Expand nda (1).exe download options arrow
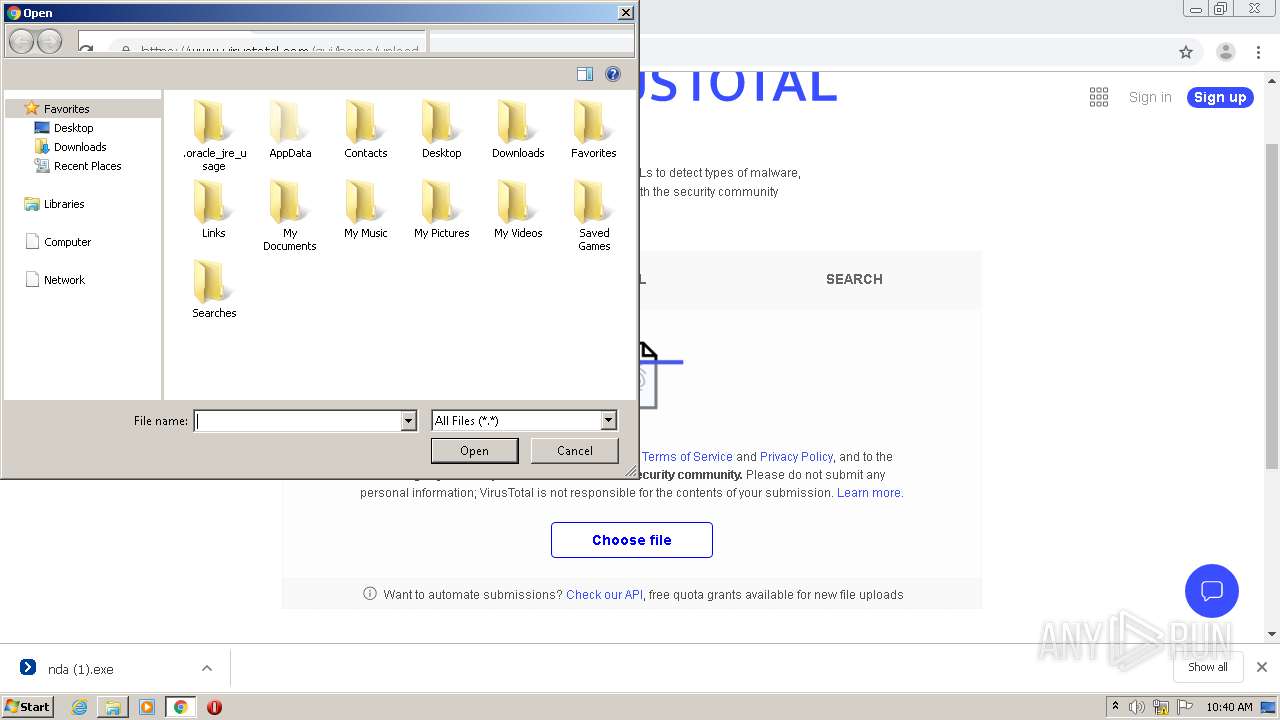The image size is (1280, 720). [x=207, y=669]
